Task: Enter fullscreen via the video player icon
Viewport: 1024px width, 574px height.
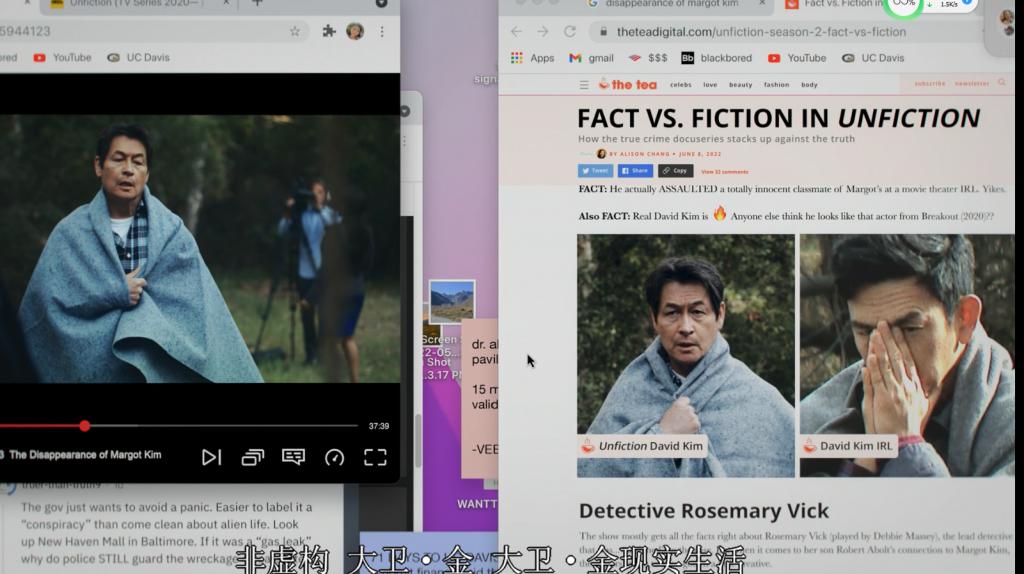Action: click(x=376, y=457)
